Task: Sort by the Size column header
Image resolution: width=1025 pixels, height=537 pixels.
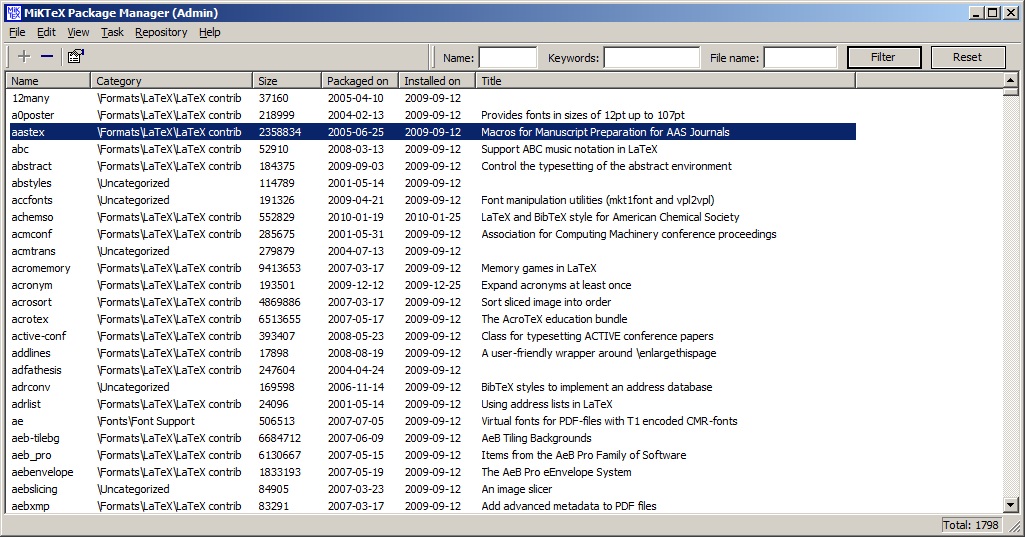Action: (x=287, y=80)
